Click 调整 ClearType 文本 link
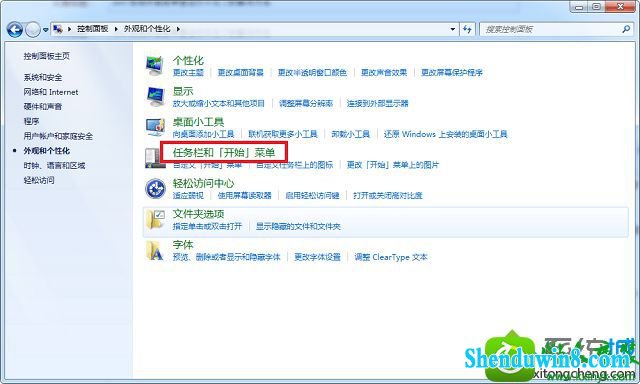 pyautogui.click(x=391, y=257)
